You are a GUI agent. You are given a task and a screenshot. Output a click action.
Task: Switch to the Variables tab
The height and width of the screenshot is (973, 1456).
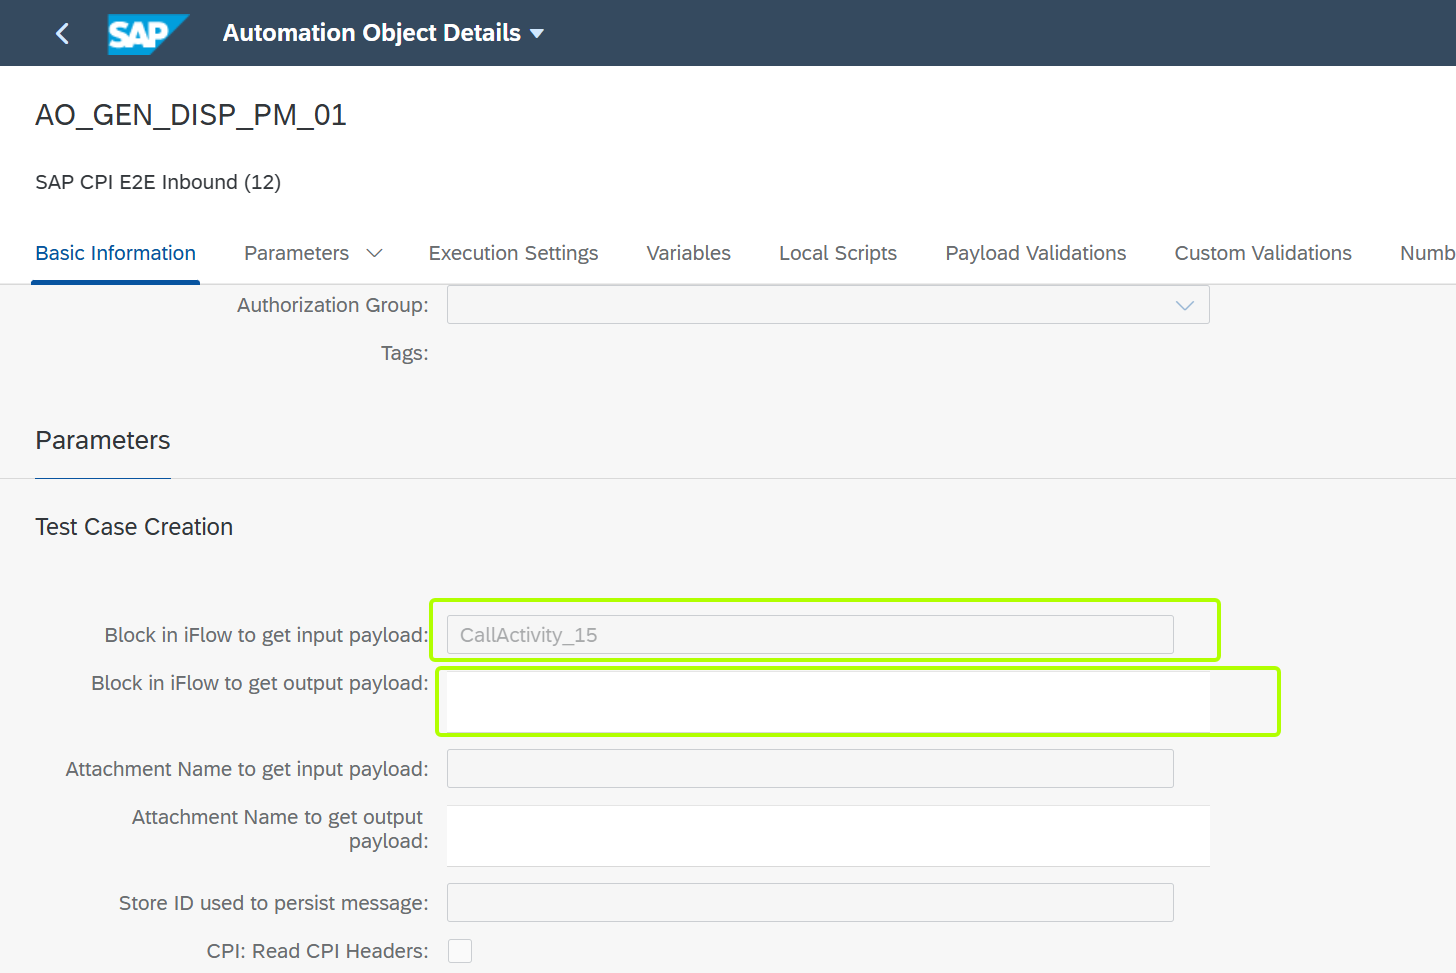pyautogui.click(x=688, y=253)
